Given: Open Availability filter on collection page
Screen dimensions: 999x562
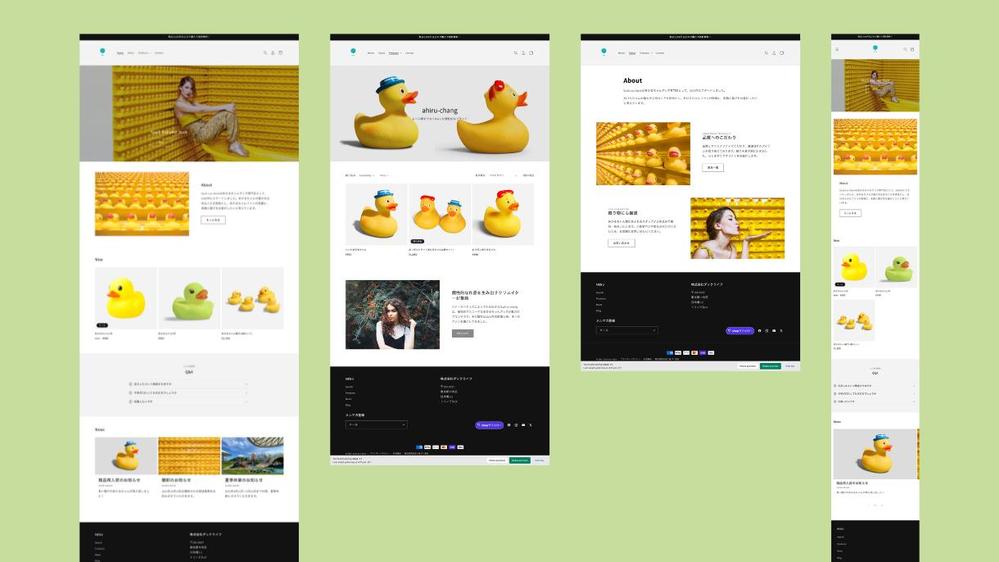Looking at the screenshot, I should pyautogui.click(x=366, y=175).
